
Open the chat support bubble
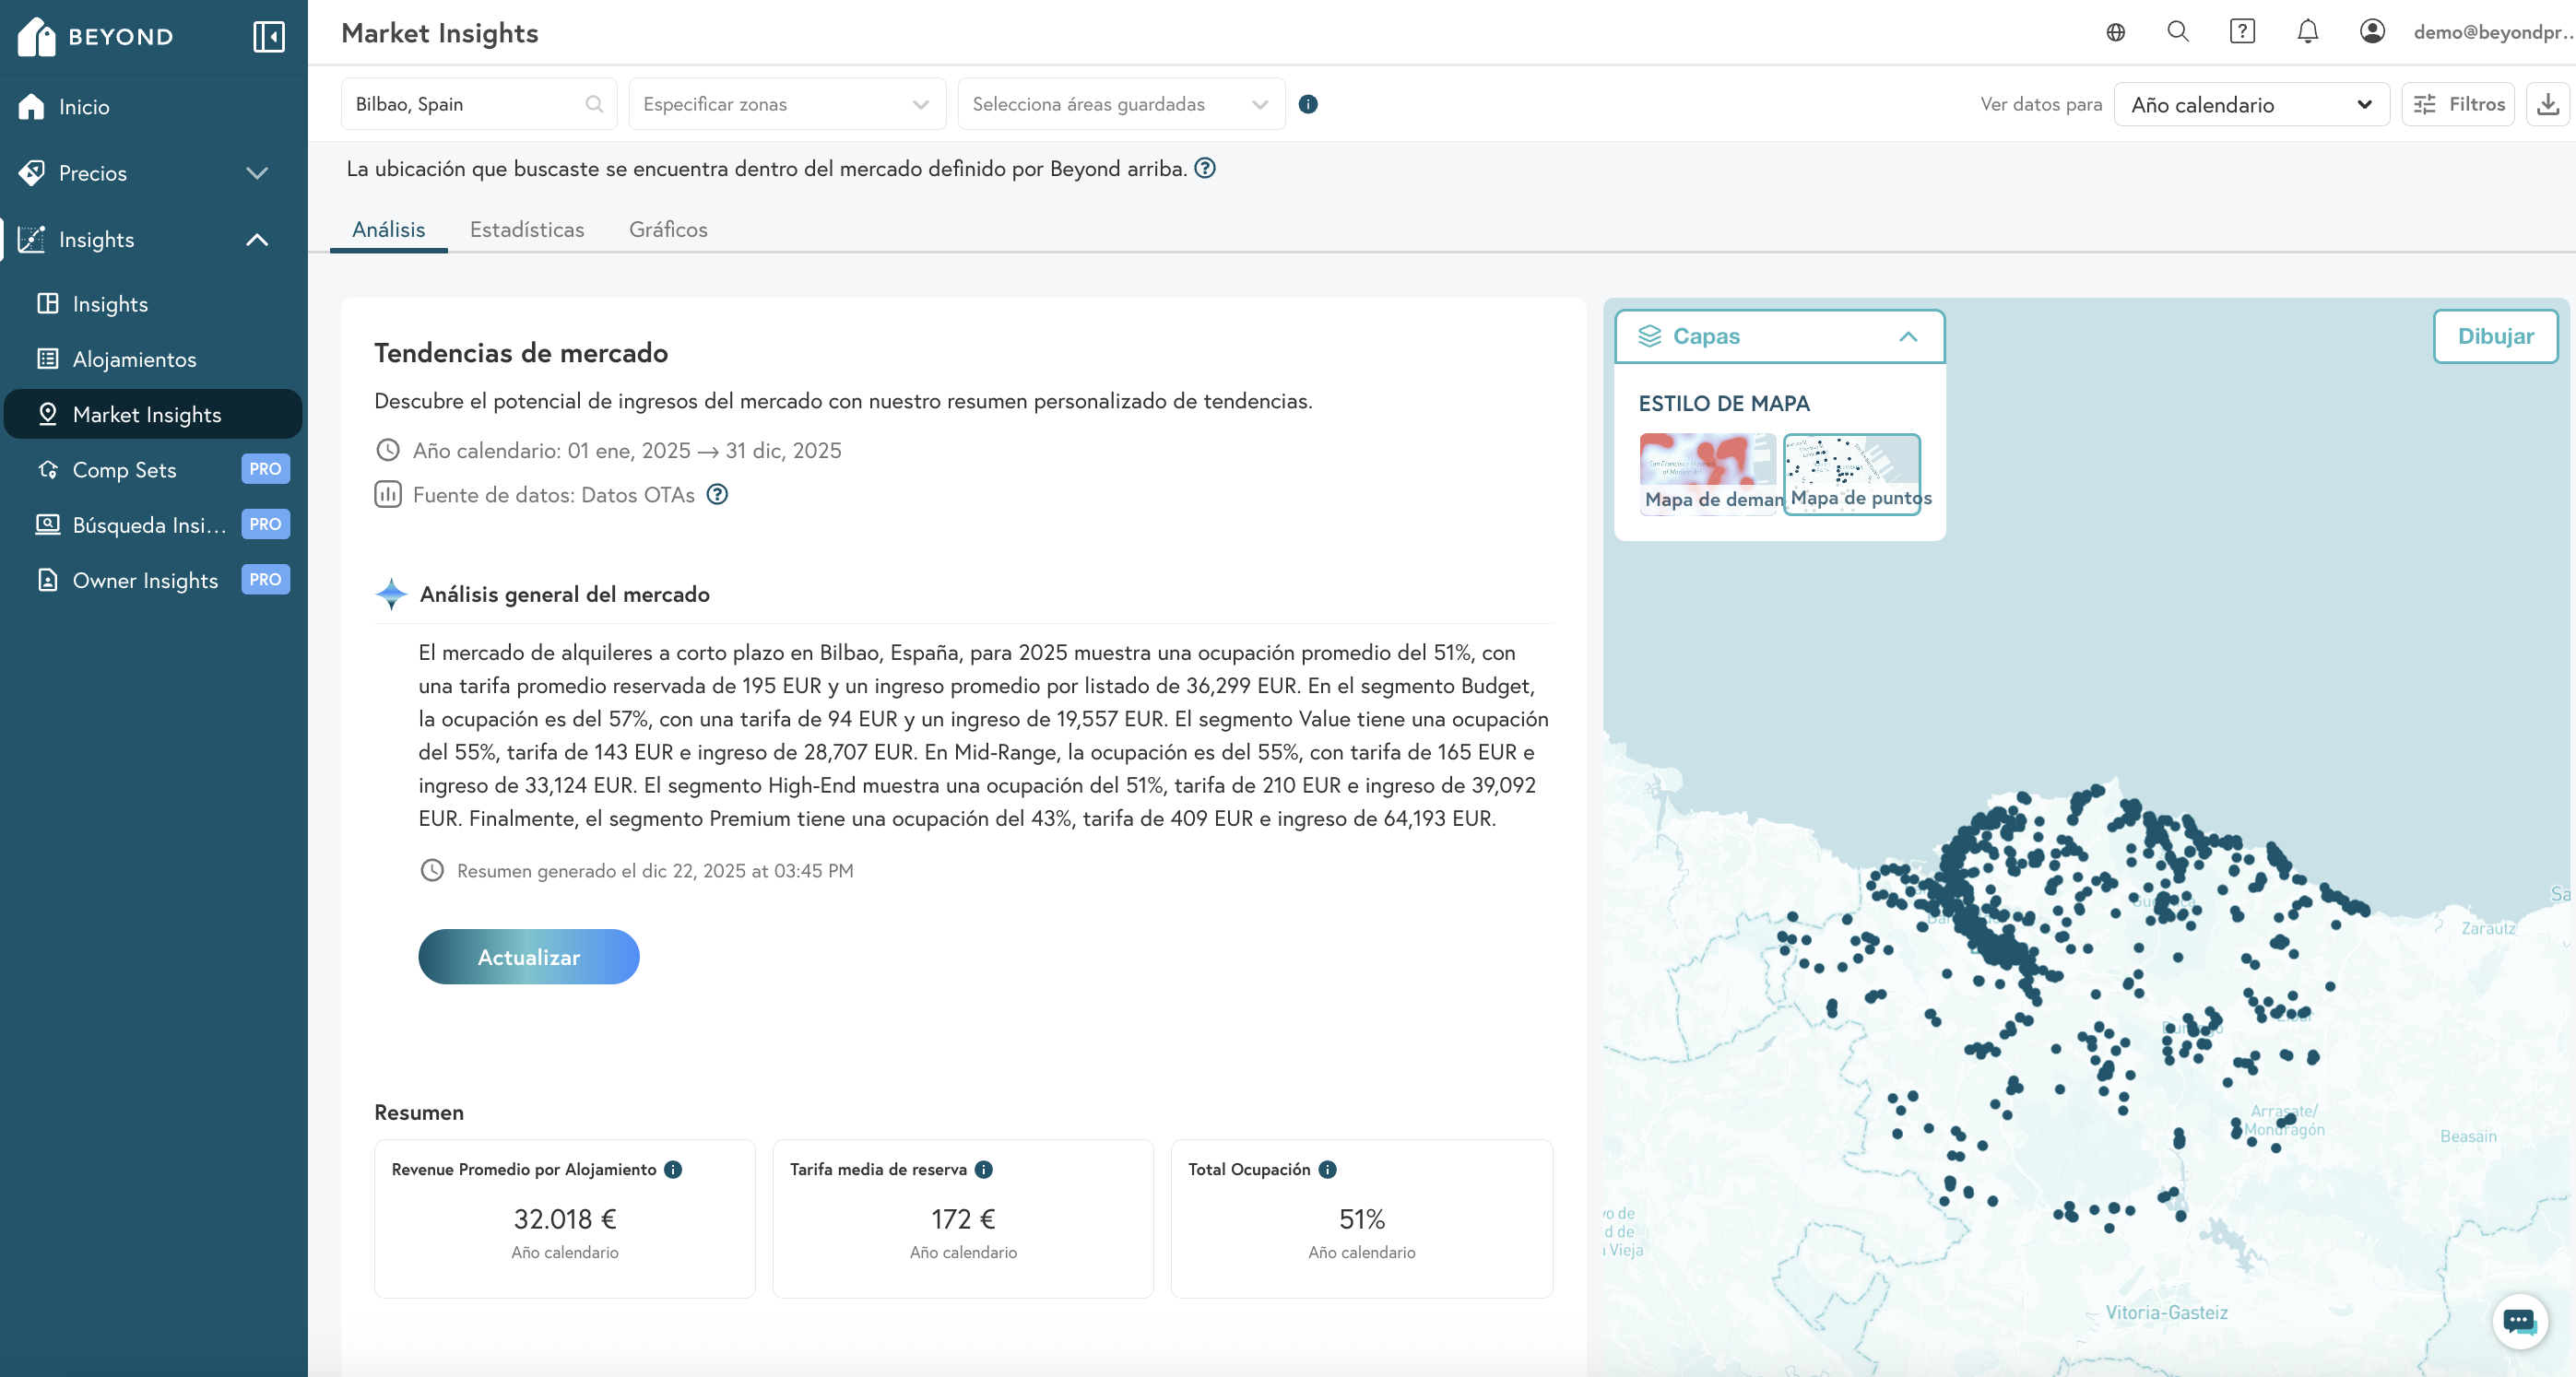2519,1321
